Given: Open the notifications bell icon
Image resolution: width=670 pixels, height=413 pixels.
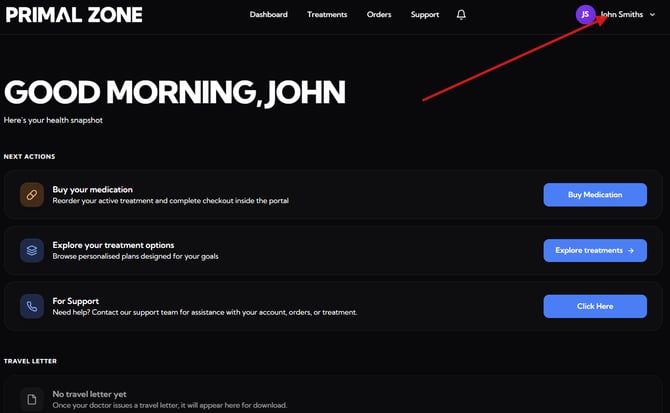Looking at the screenshot, I should (x=461, y=15).
